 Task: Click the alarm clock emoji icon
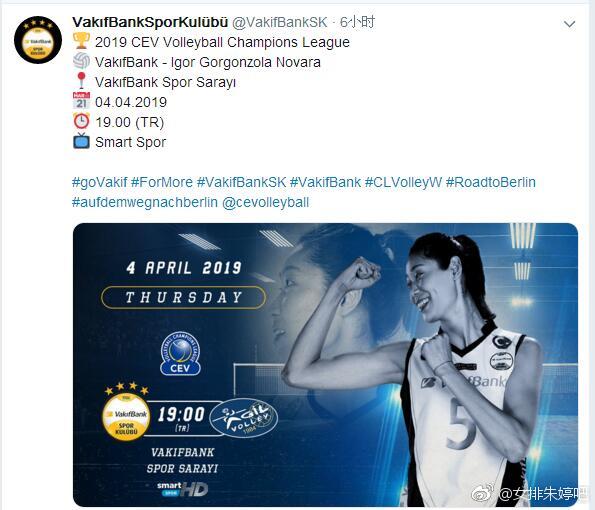click(x=81, y=121)
